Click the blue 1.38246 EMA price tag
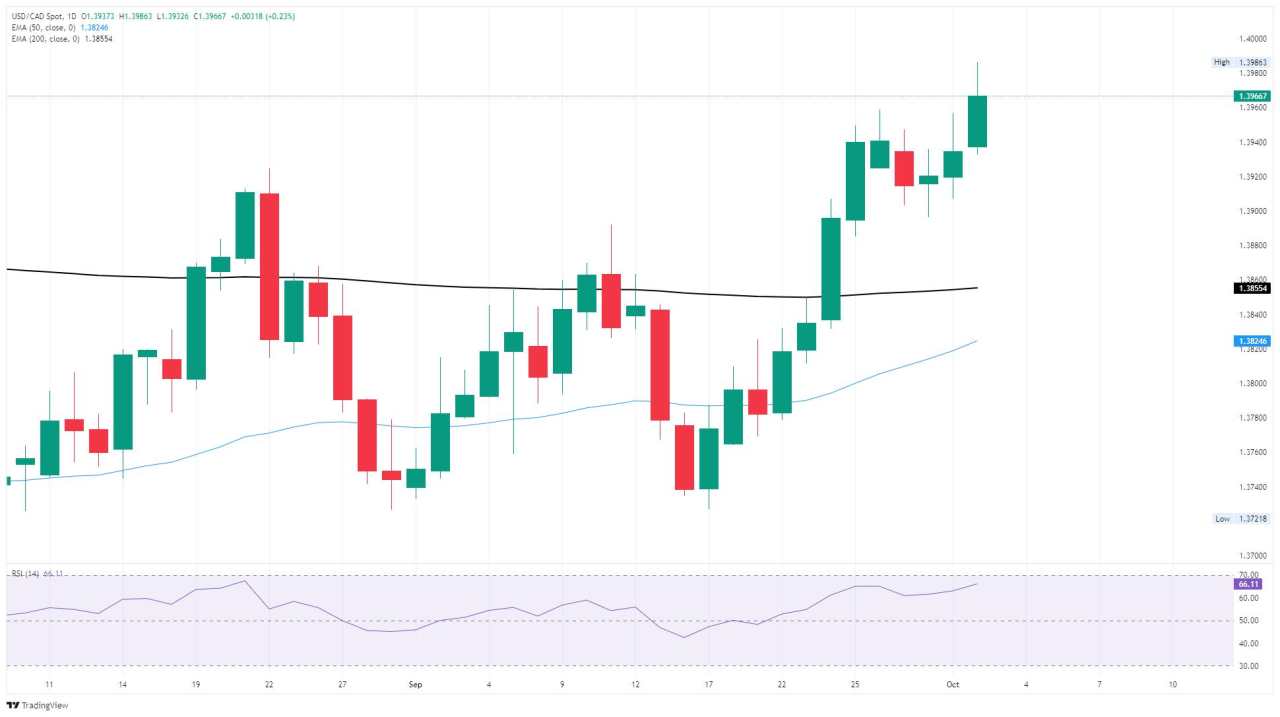This screenshot has width=1280, height=717. [x=1252, y=341]
